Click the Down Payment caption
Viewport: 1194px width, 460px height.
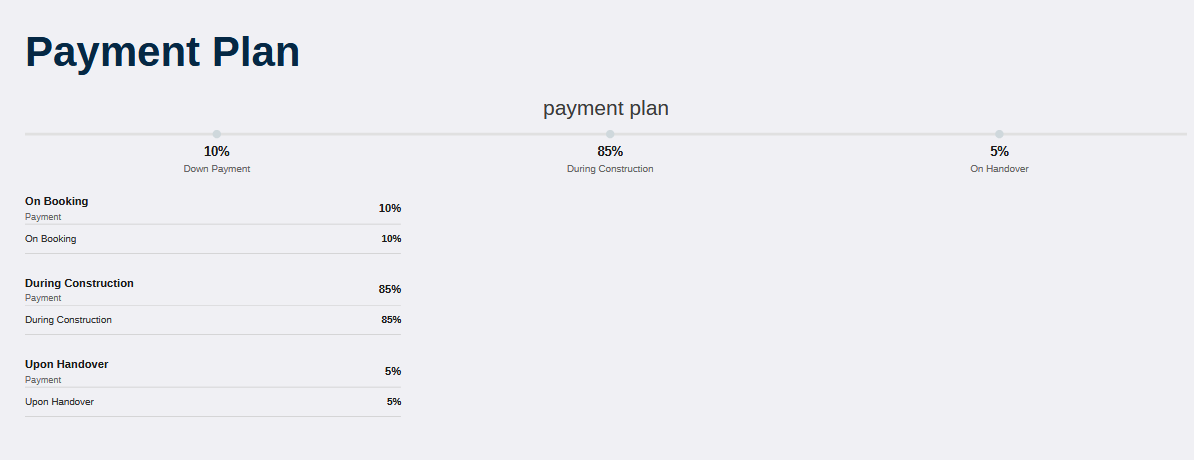tap(216, 169)
